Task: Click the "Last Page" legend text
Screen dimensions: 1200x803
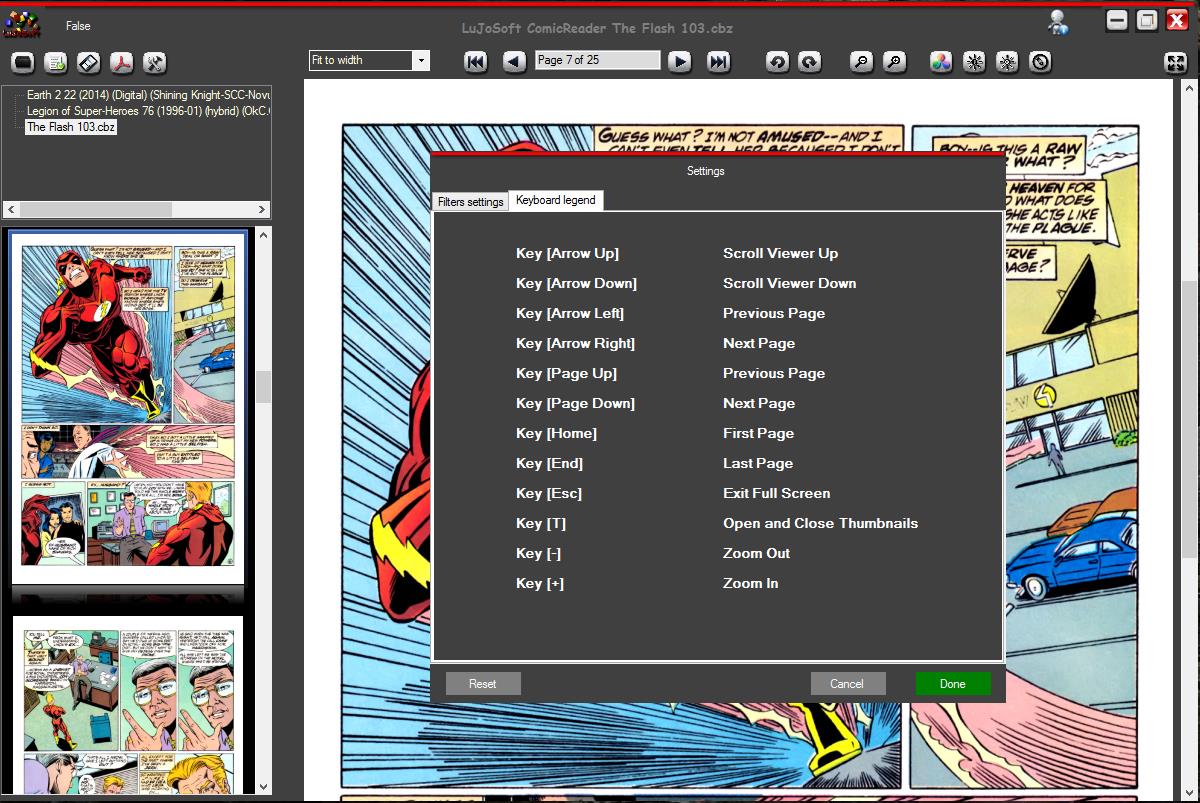Action: pos(758,463)
